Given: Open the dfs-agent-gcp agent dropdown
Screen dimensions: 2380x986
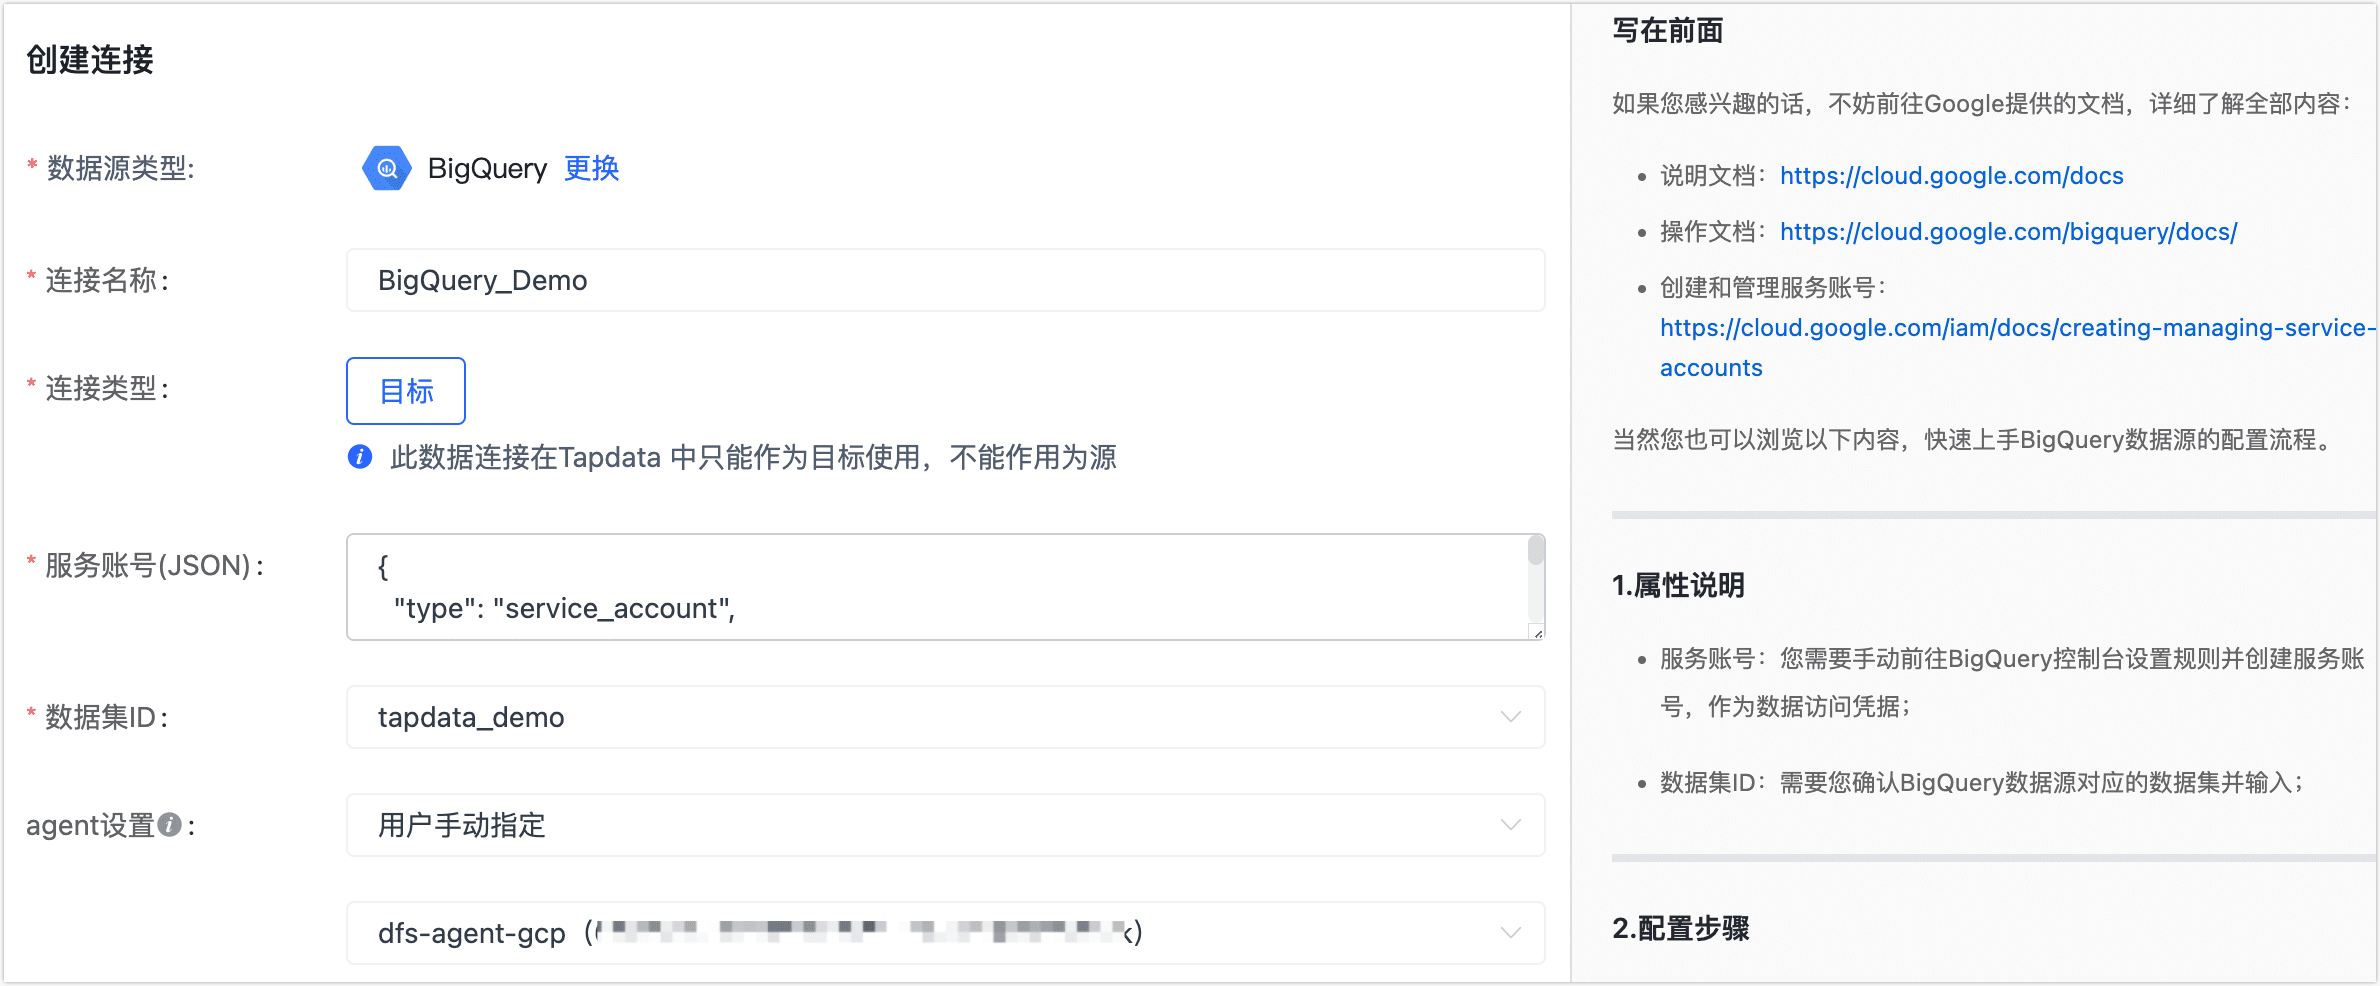Looking at the screenshot, I should [1510, 932].
